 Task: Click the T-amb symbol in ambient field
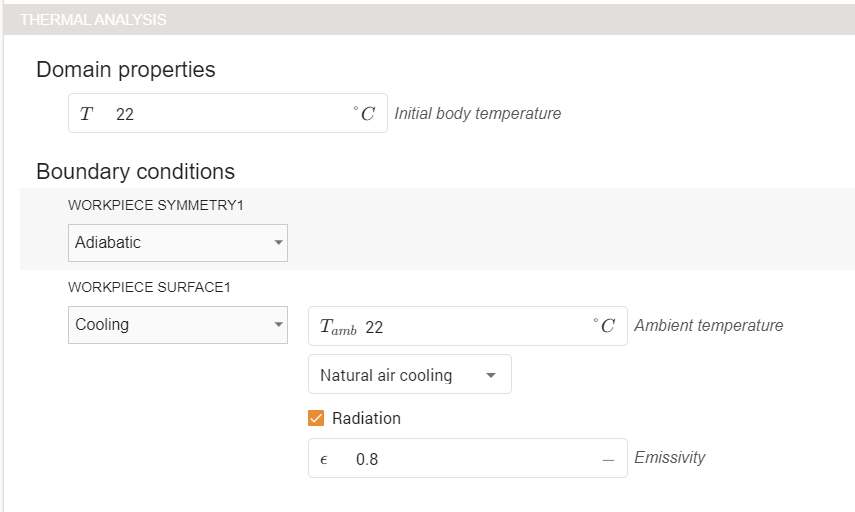click(x=338, y=327)
